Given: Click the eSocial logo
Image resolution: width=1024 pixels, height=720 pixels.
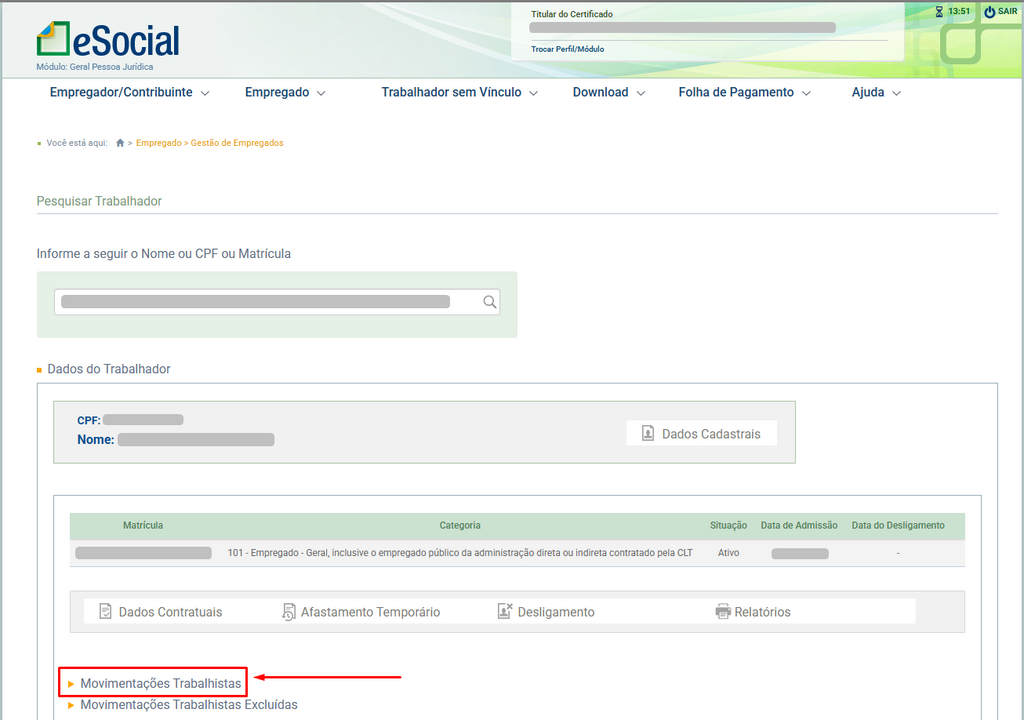Looking at the screenshot, I should pyautogui.click(x=108, y=40).
